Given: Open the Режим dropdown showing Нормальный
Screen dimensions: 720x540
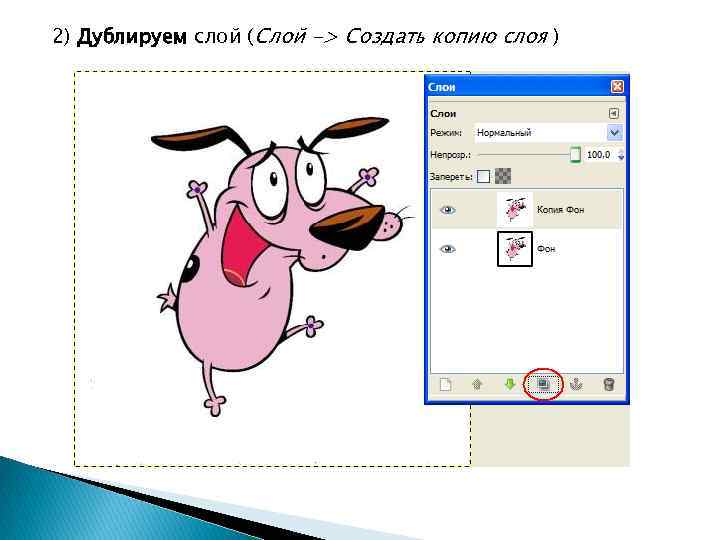Looking at the screenshot, I should pyautogui.click(x=548, y=133).
